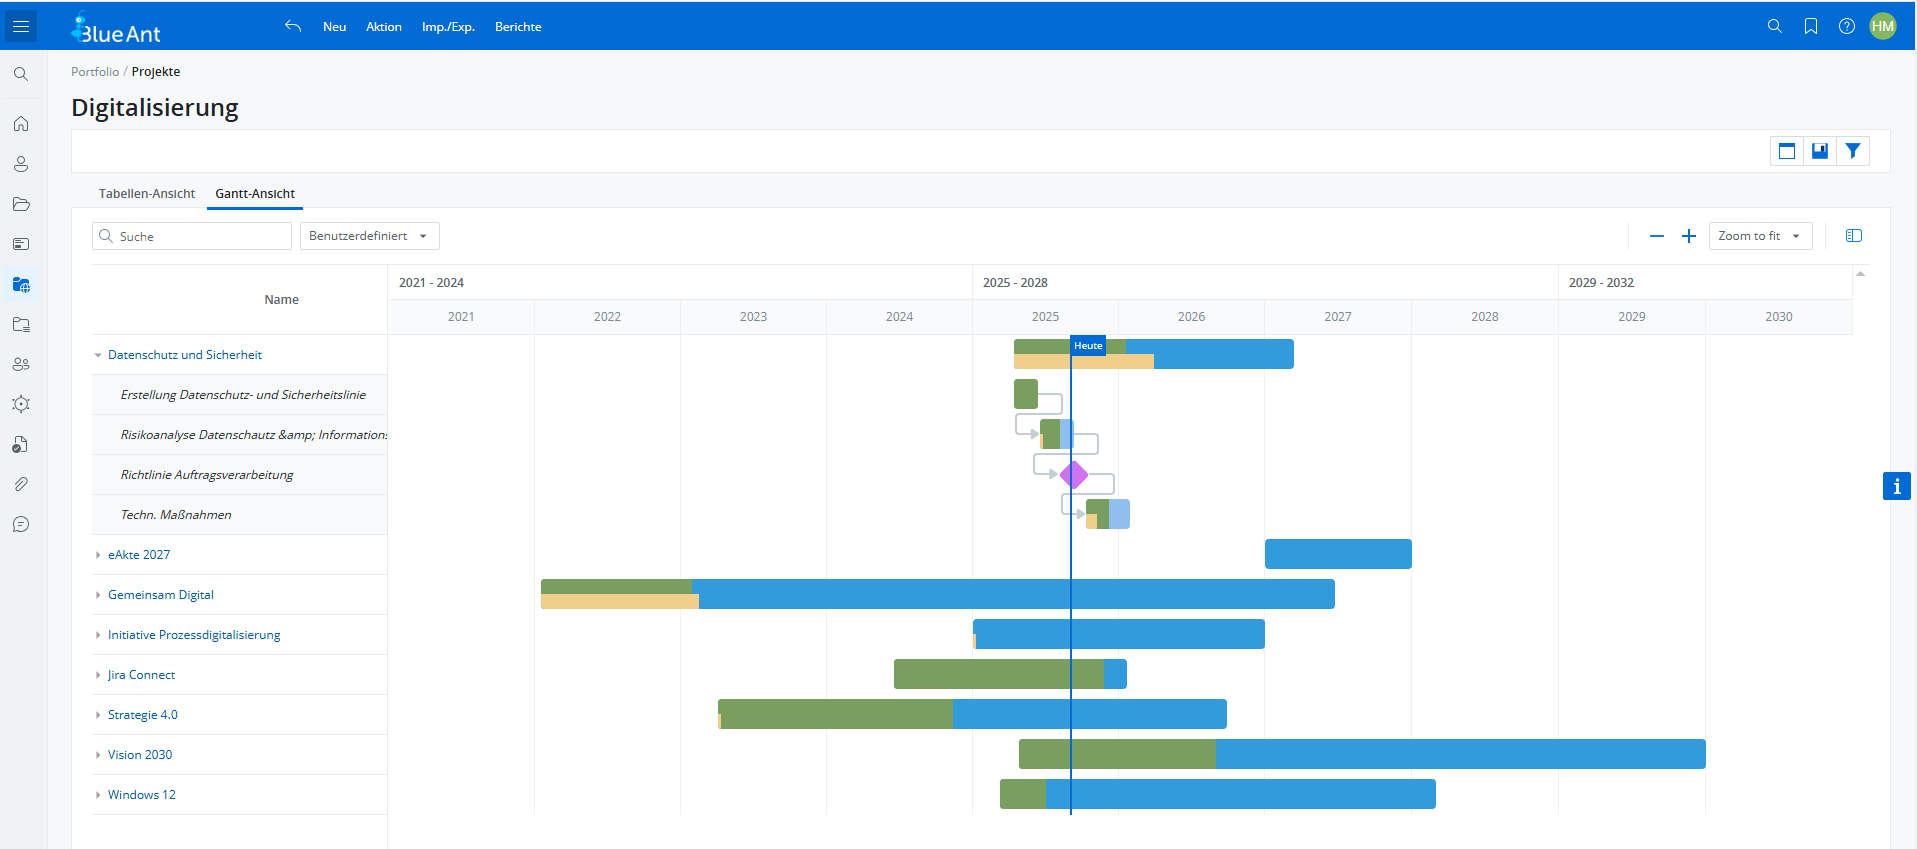Zoom in the Gantt with plus

(1689, 236)
